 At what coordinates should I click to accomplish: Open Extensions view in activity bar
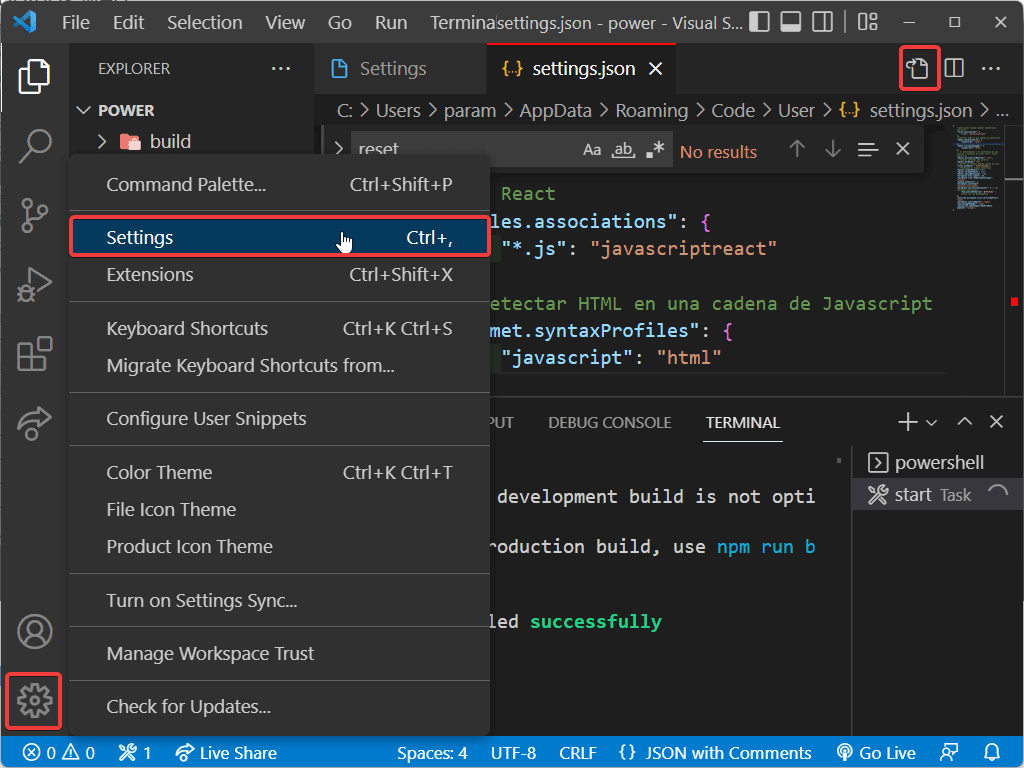pos(35,354)
